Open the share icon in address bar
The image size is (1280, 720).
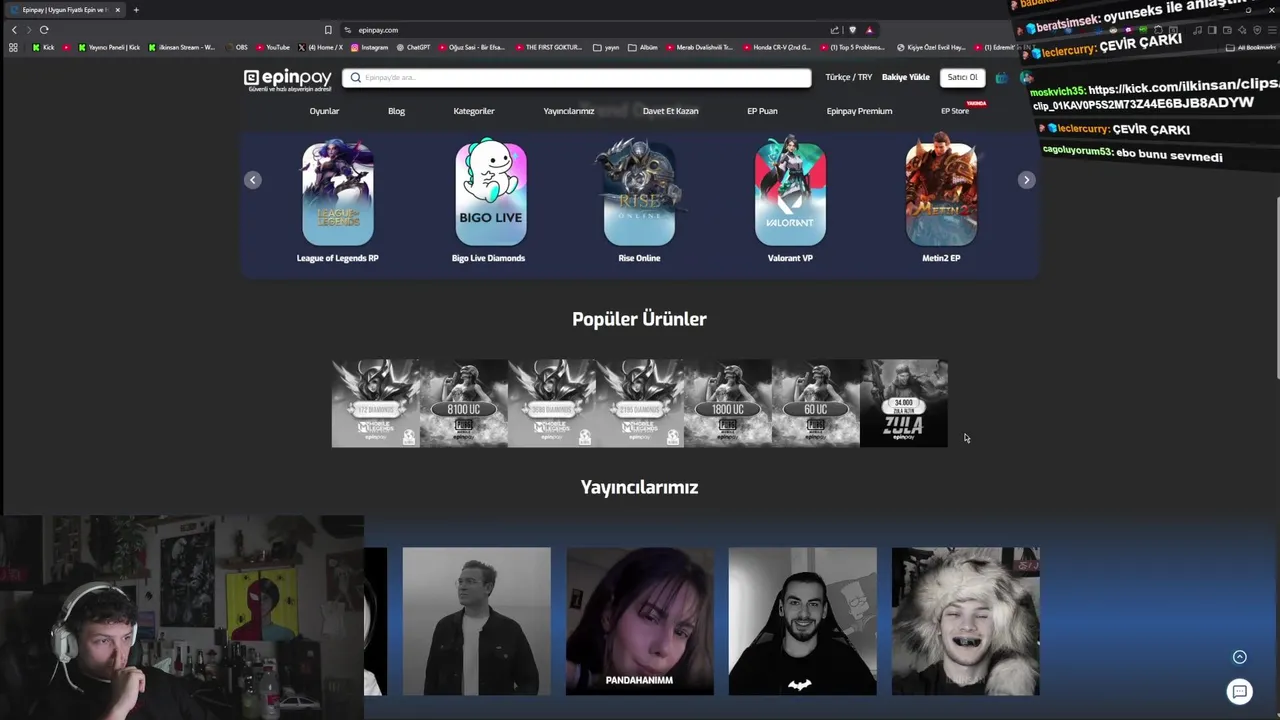click(835, 30)
